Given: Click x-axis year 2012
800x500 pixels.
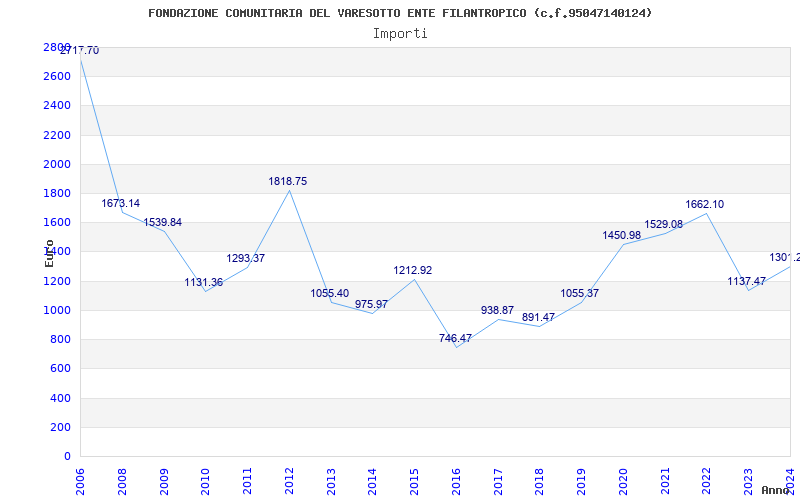Looking at the screenshot, I should (x=289, y=482).
